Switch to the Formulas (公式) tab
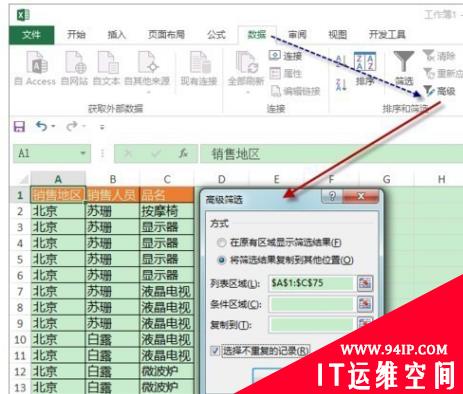The width and height of the screenshot is (463, 394). (x=216, y=35)
